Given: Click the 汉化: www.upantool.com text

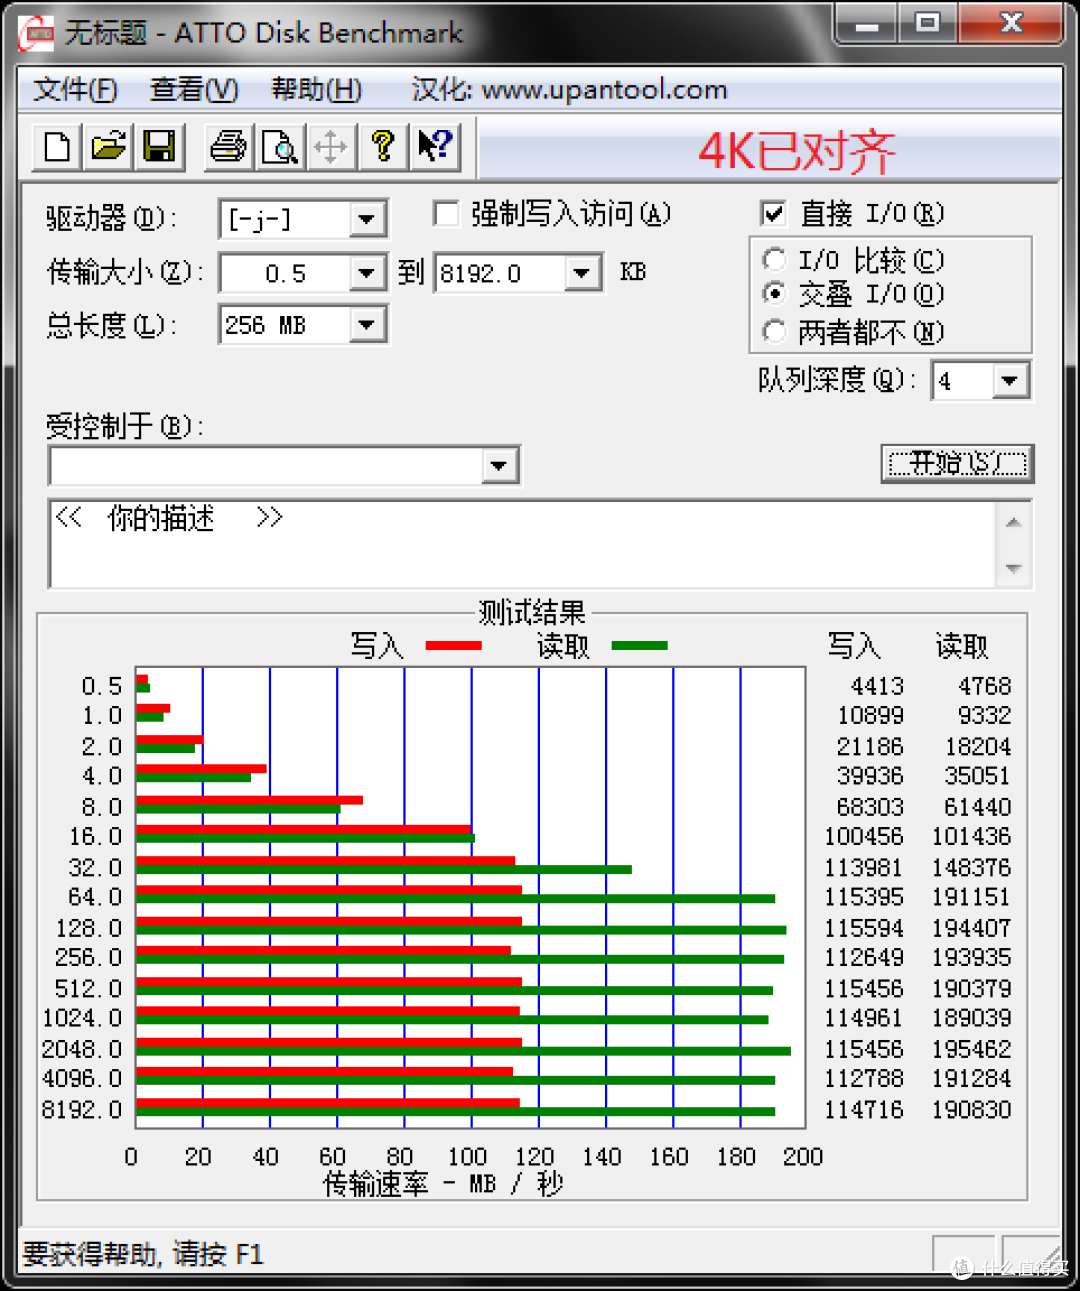Looking at the screenshot, I should (x=569, y=90).
